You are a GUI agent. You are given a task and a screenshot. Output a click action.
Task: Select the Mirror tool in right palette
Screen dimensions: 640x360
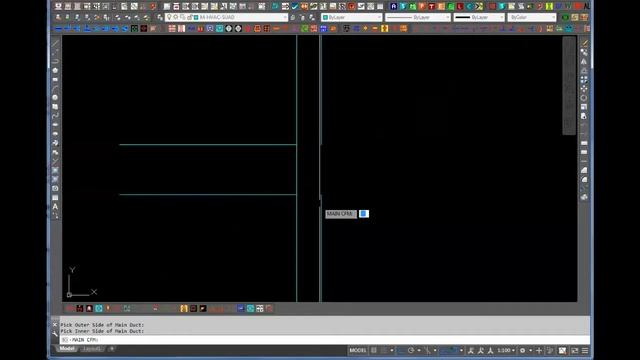pyautogui.click(x=584, y=61)
